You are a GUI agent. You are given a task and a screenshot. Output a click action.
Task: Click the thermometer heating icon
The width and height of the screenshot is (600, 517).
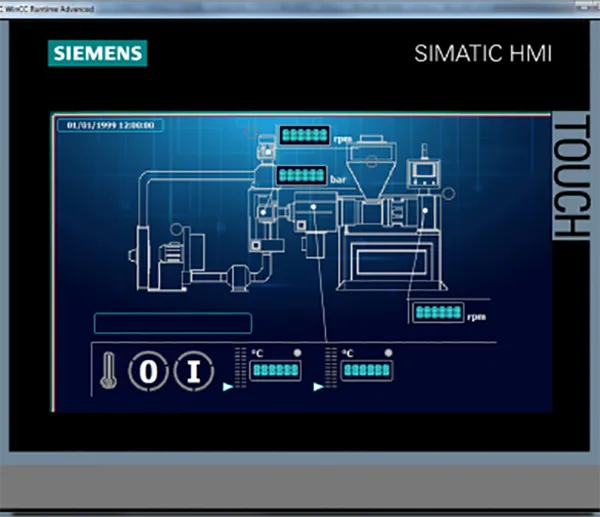click(x=109, y=370)
